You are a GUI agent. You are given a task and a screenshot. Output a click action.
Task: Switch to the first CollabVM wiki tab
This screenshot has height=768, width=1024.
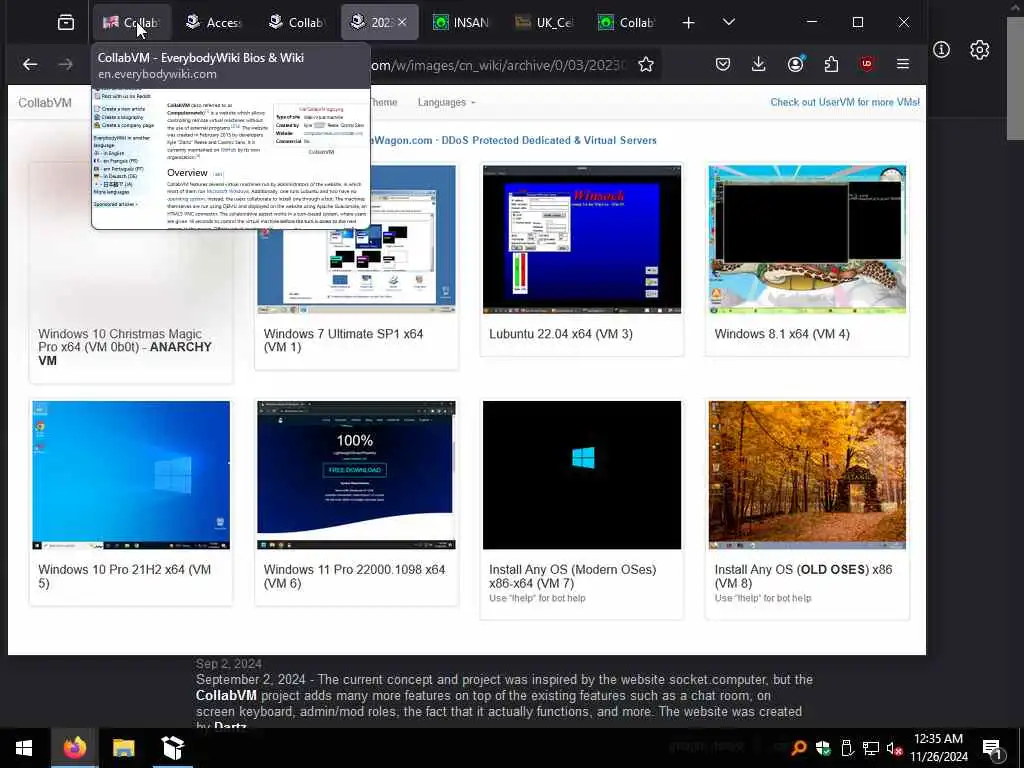click(x=131, y=23)
